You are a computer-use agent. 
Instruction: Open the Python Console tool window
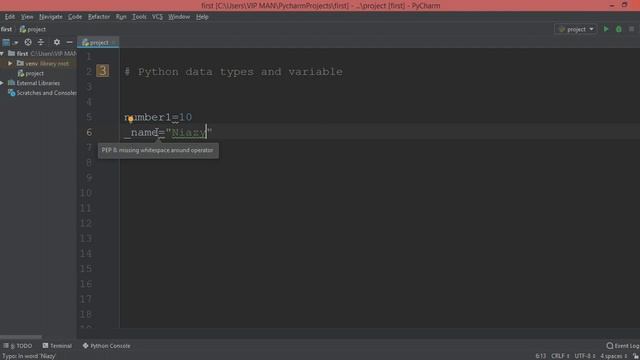click(x=107, y=346)
